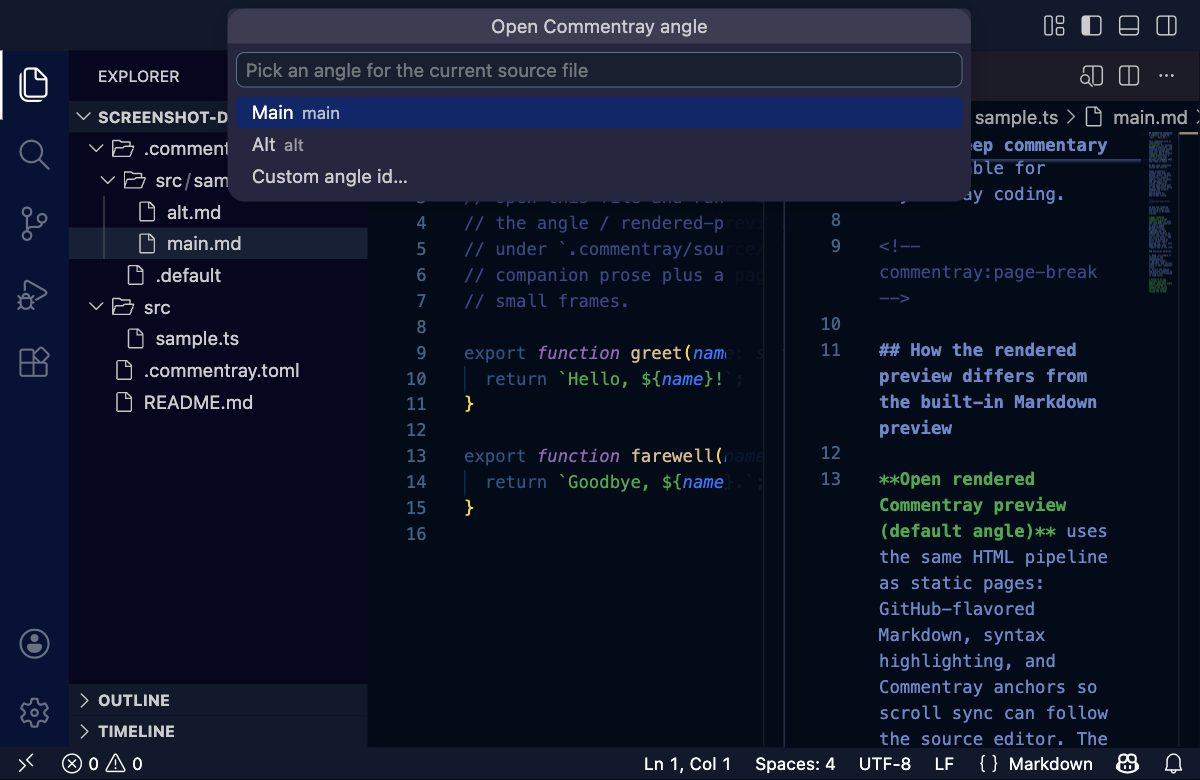Click the EXPLORER panel title
The height and width of the screenshot is (780, 1200).
139,77
